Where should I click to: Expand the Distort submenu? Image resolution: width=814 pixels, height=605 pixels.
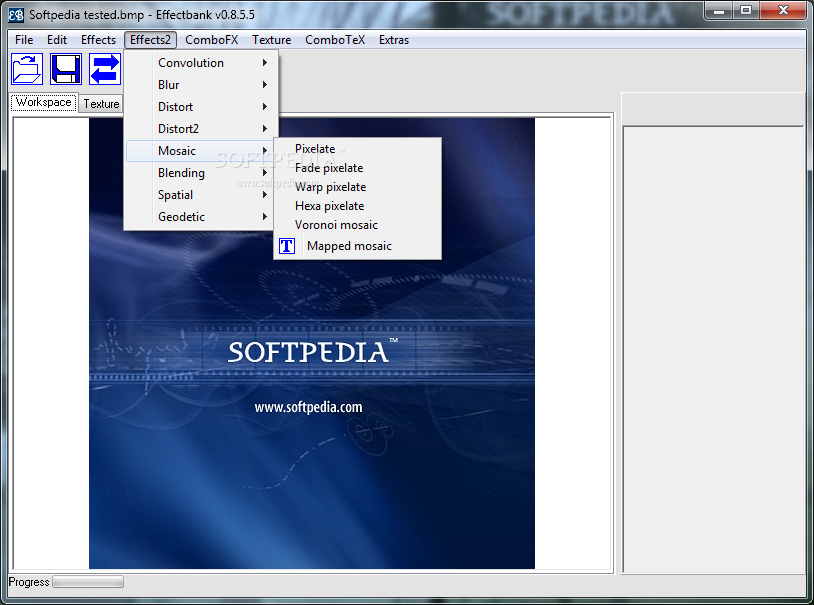(201, 107)
